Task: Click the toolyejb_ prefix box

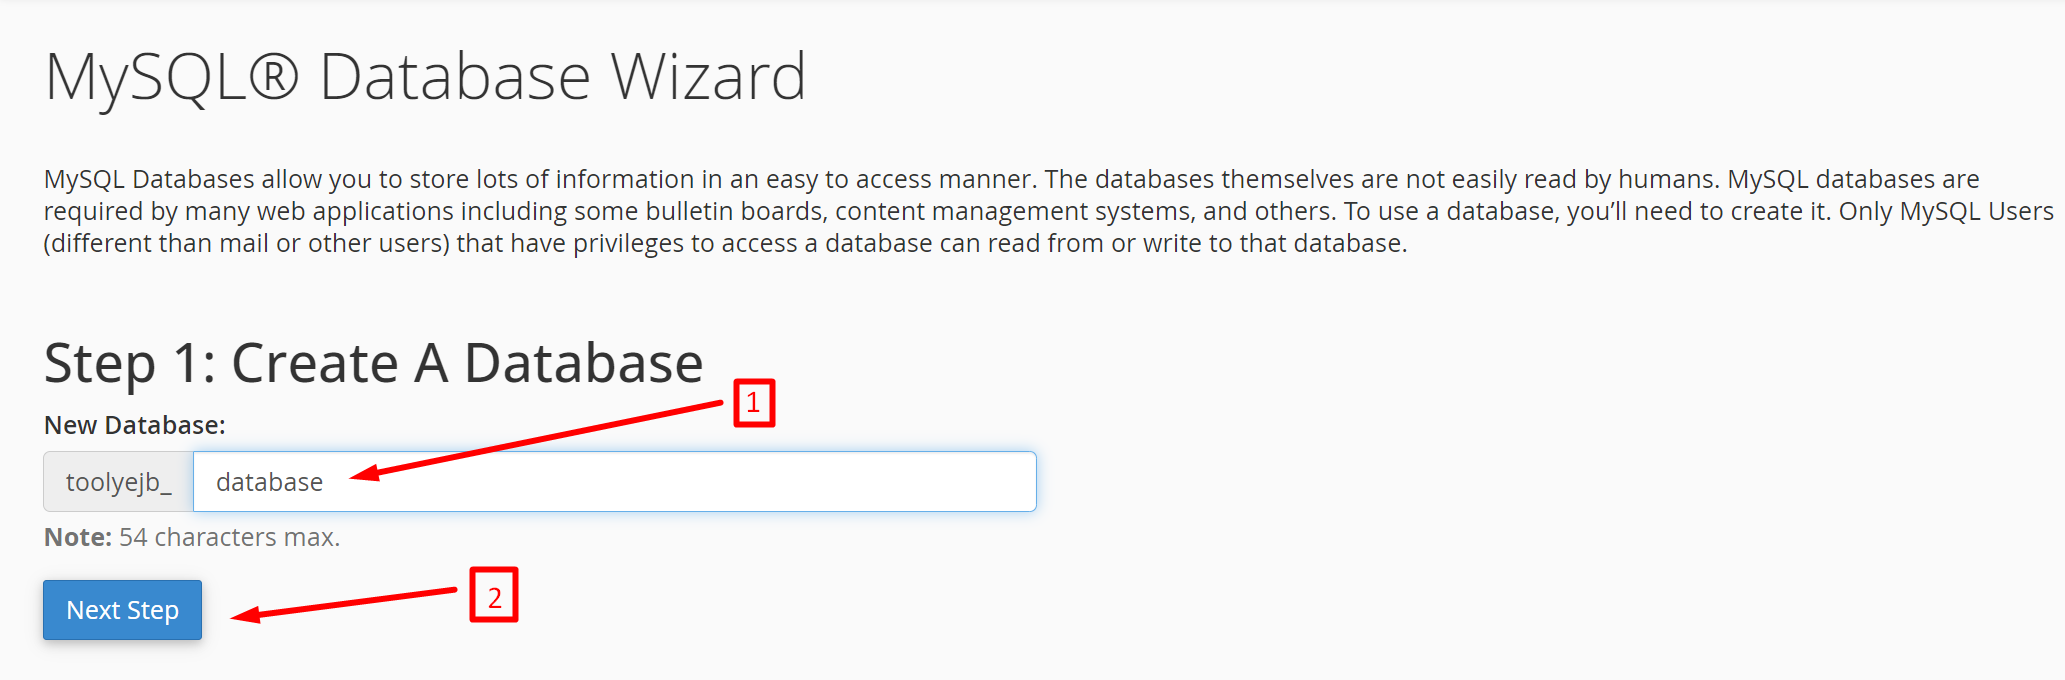Action: (x=118, y=482)
